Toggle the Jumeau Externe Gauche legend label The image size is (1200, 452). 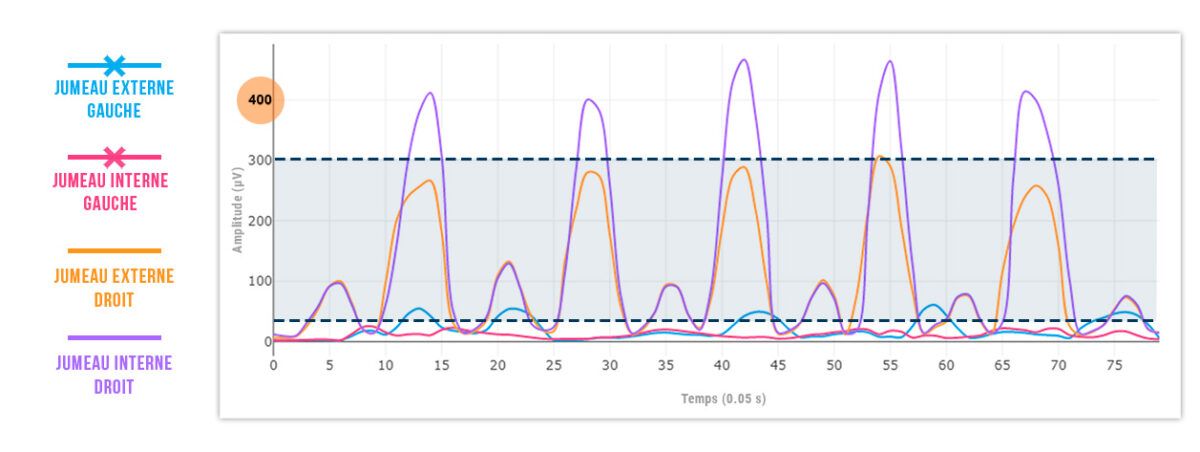tap(114, 99)
